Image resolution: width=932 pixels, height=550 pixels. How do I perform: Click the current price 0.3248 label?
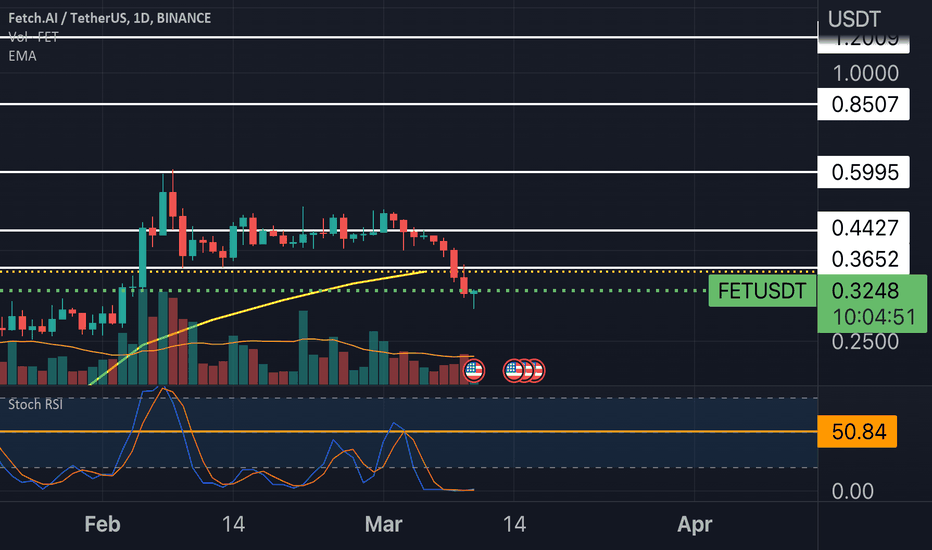pos(865,291)
